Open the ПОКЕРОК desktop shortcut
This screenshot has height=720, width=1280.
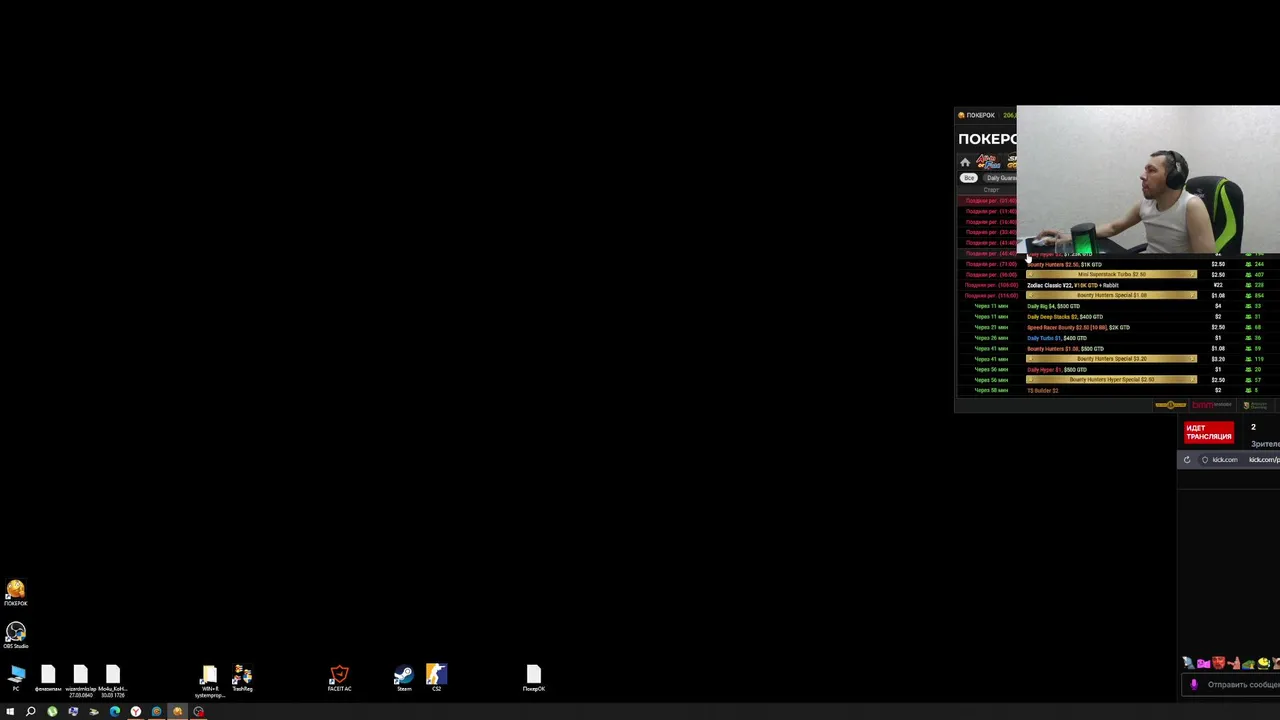[15, 593]
